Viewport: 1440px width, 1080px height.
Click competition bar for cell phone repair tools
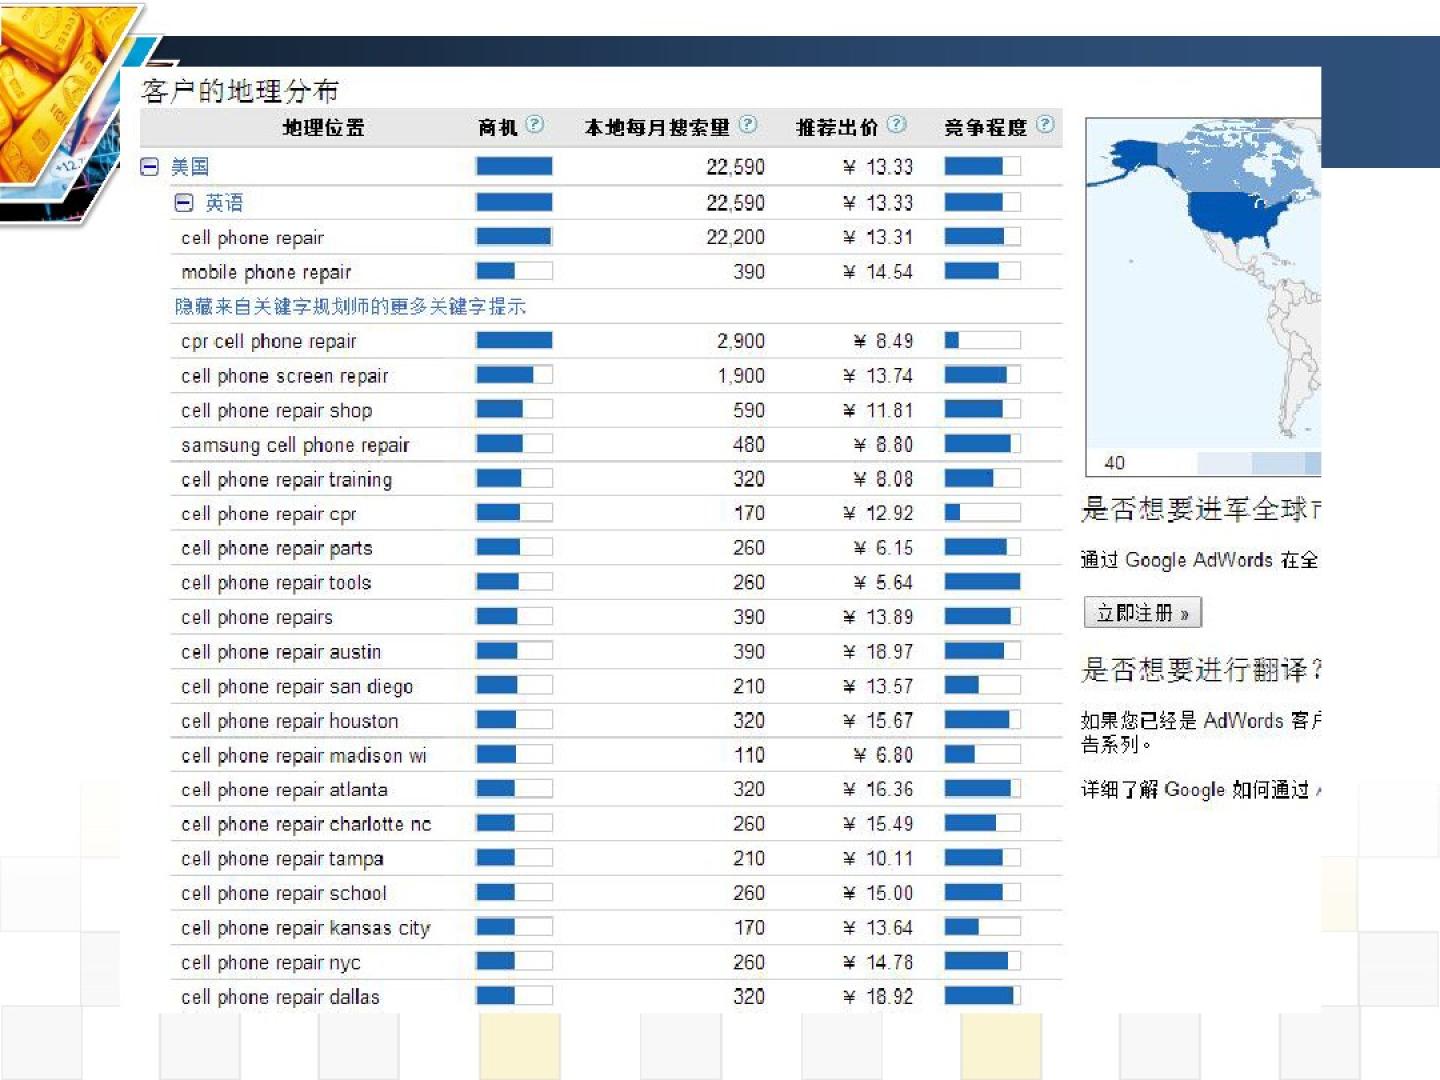click(982, 583)
